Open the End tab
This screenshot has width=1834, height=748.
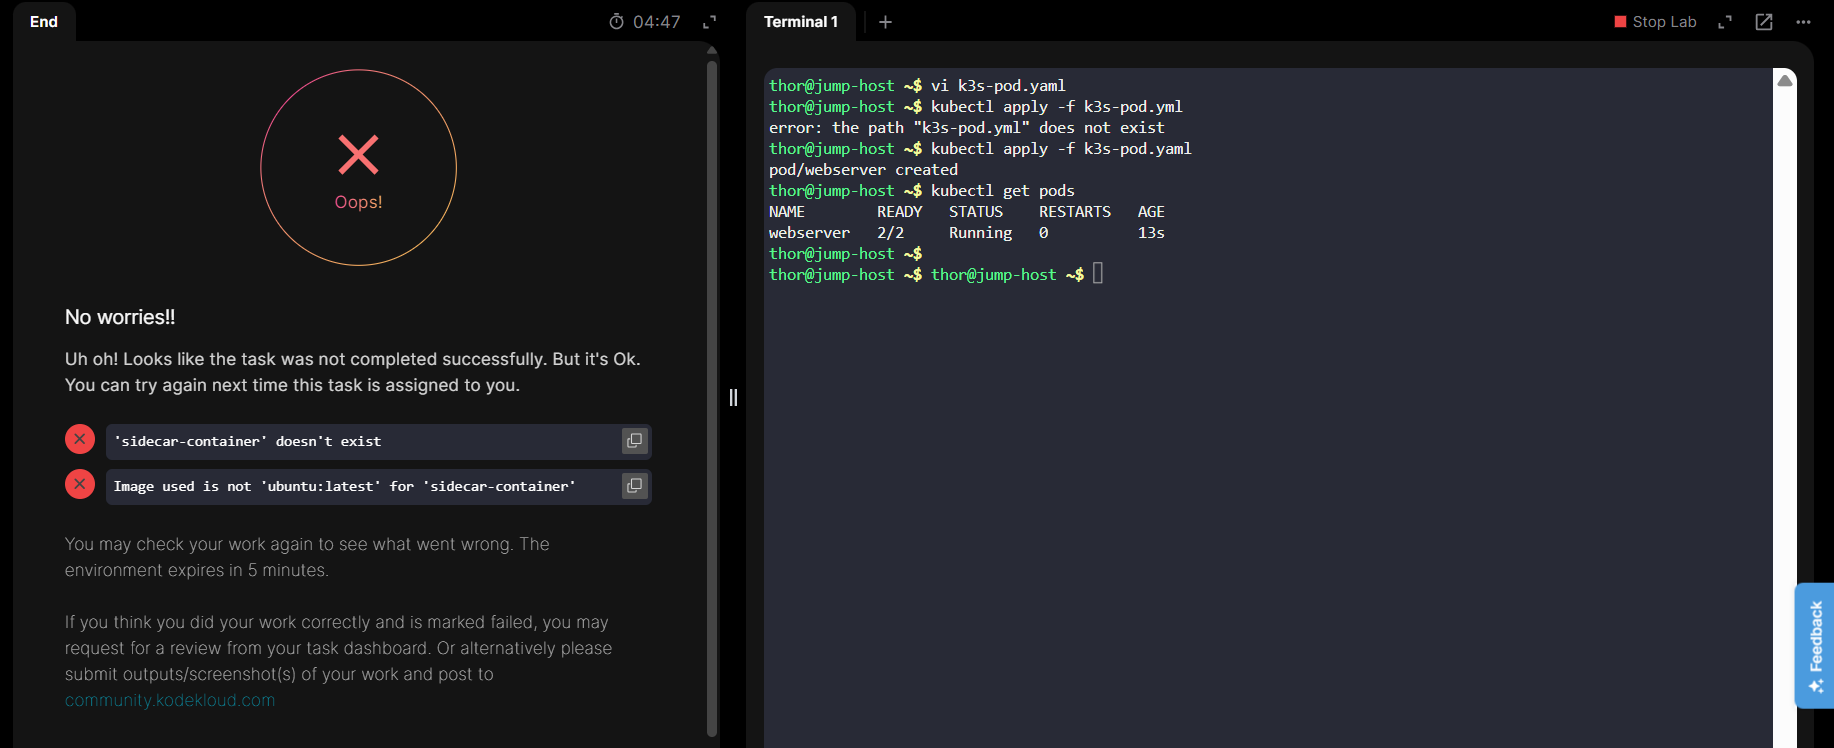point(44,22)
